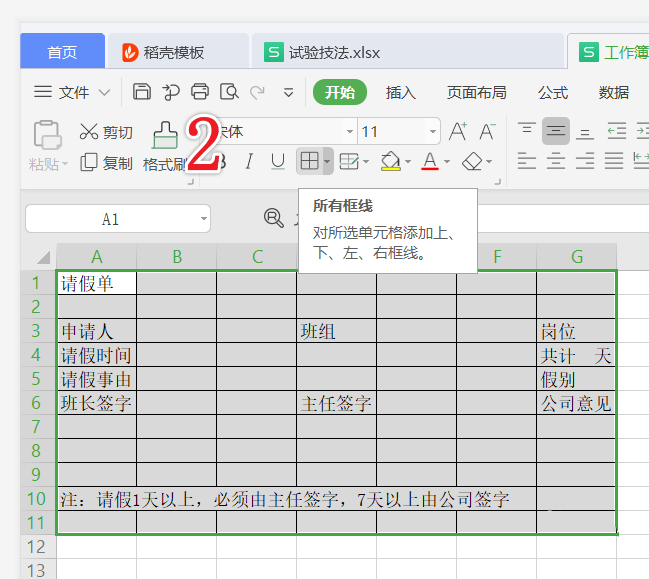Toggle middle vertical alignment button
Viewport: 649px width, 579px height.
pos(555,131)
